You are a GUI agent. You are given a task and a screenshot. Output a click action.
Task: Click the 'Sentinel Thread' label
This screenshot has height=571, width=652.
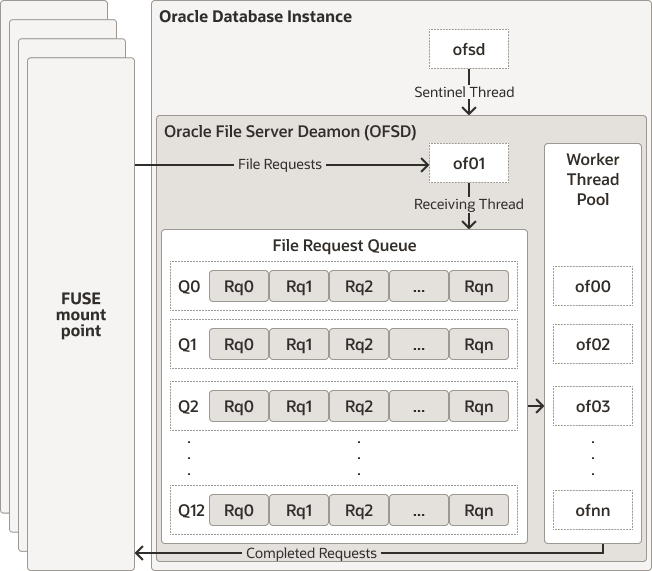pos(464,92)
